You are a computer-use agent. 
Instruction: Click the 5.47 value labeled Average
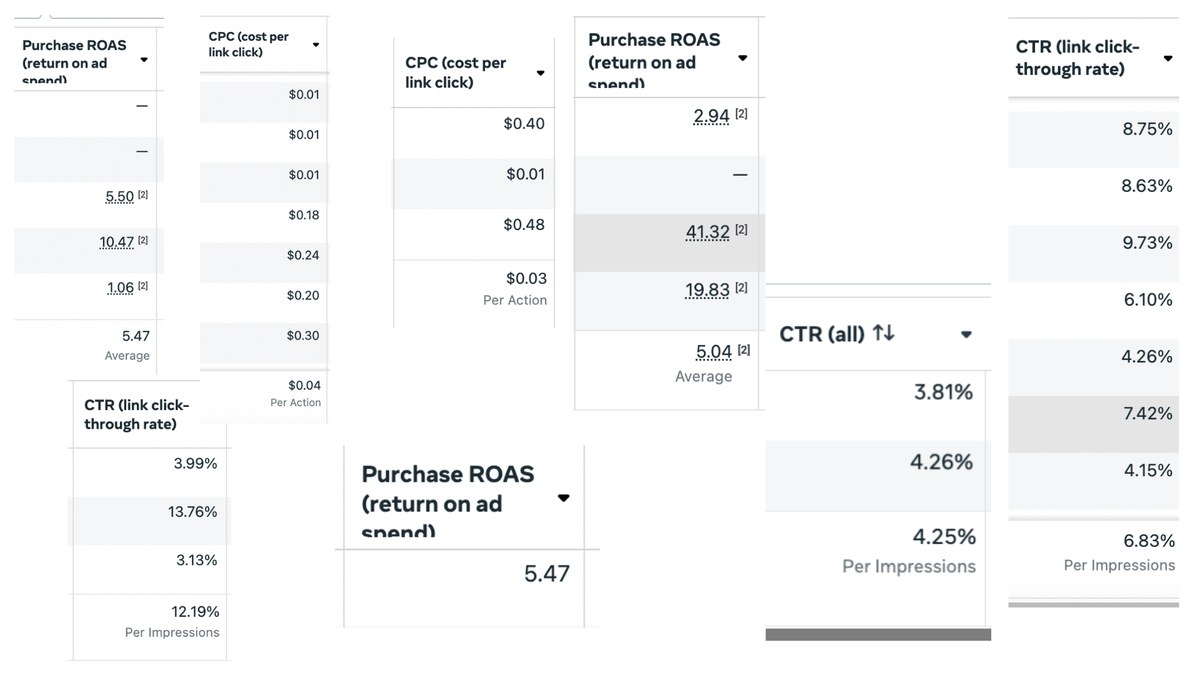tap(135, 336)
